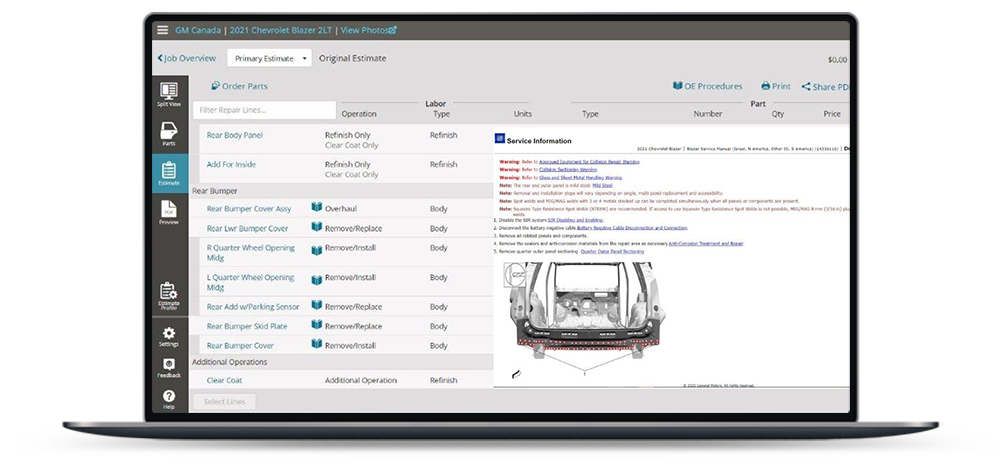Open the hamburger menu
Image resolution: width=1000 pixels, height=467 pixels.
(163, 30)
